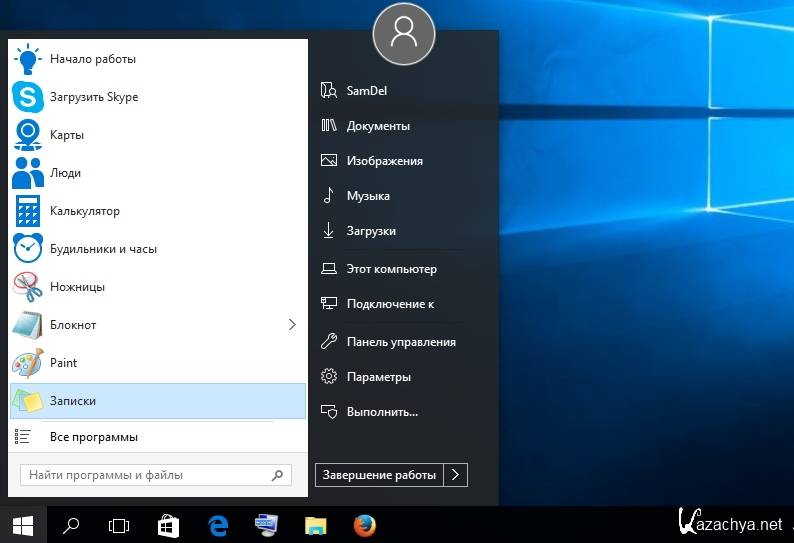
Task: Select Панель управления menu entry
Action: coord(400,342)
